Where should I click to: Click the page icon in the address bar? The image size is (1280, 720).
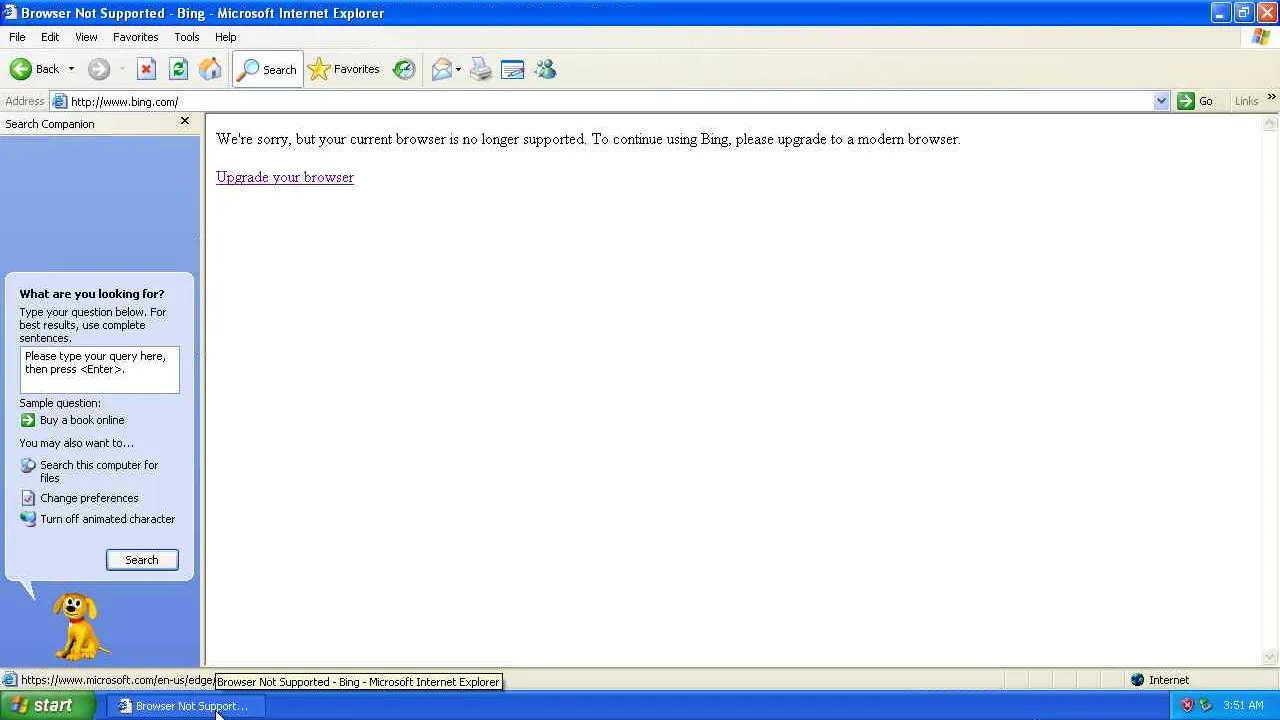pyautogui.click(x=60, y=101)
